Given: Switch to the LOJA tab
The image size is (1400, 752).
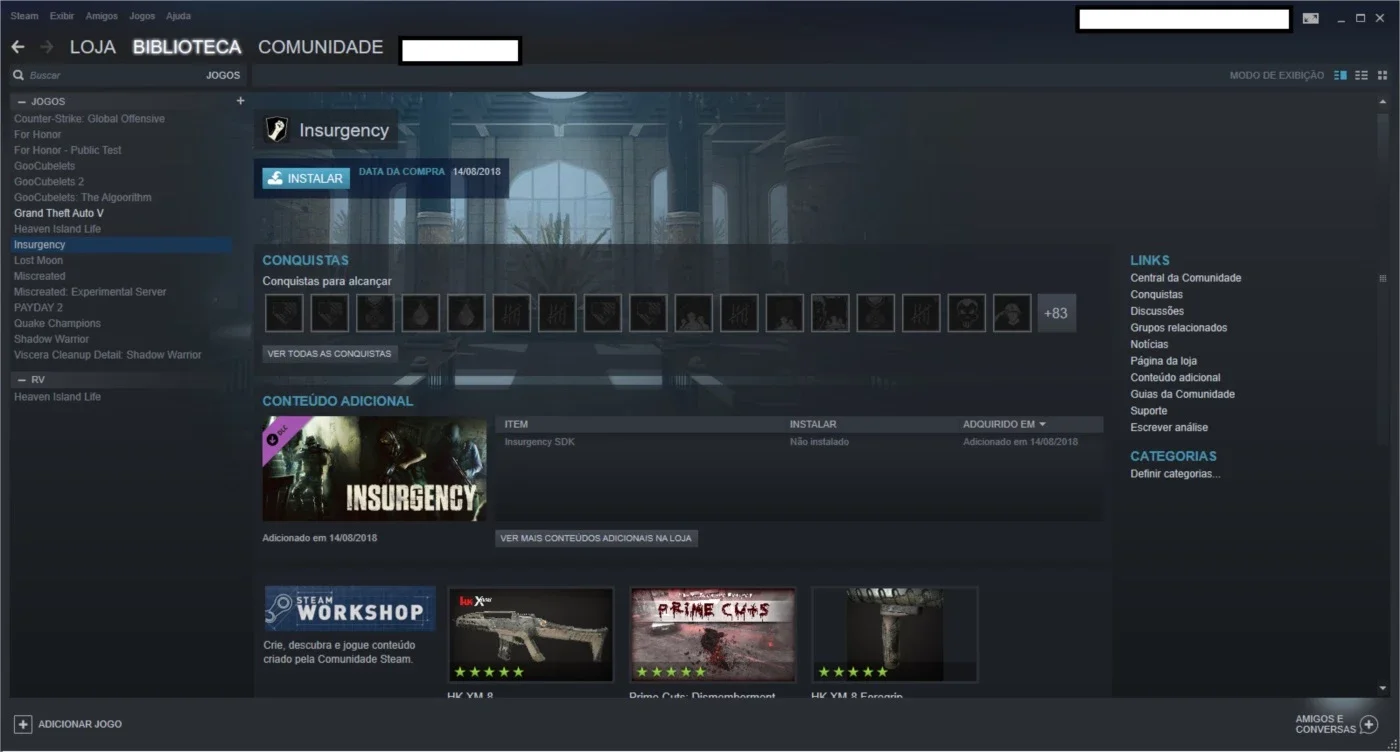Looking at the screenshot, I should (93, 47).
